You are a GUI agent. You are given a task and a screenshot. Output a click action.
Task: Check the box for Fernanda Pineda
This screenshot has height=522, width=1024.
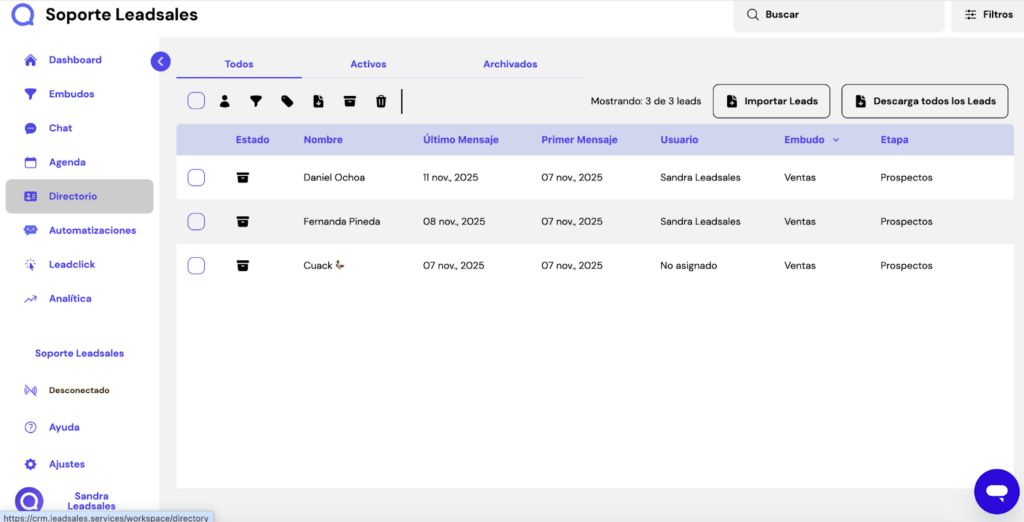(x=196, y=222)
